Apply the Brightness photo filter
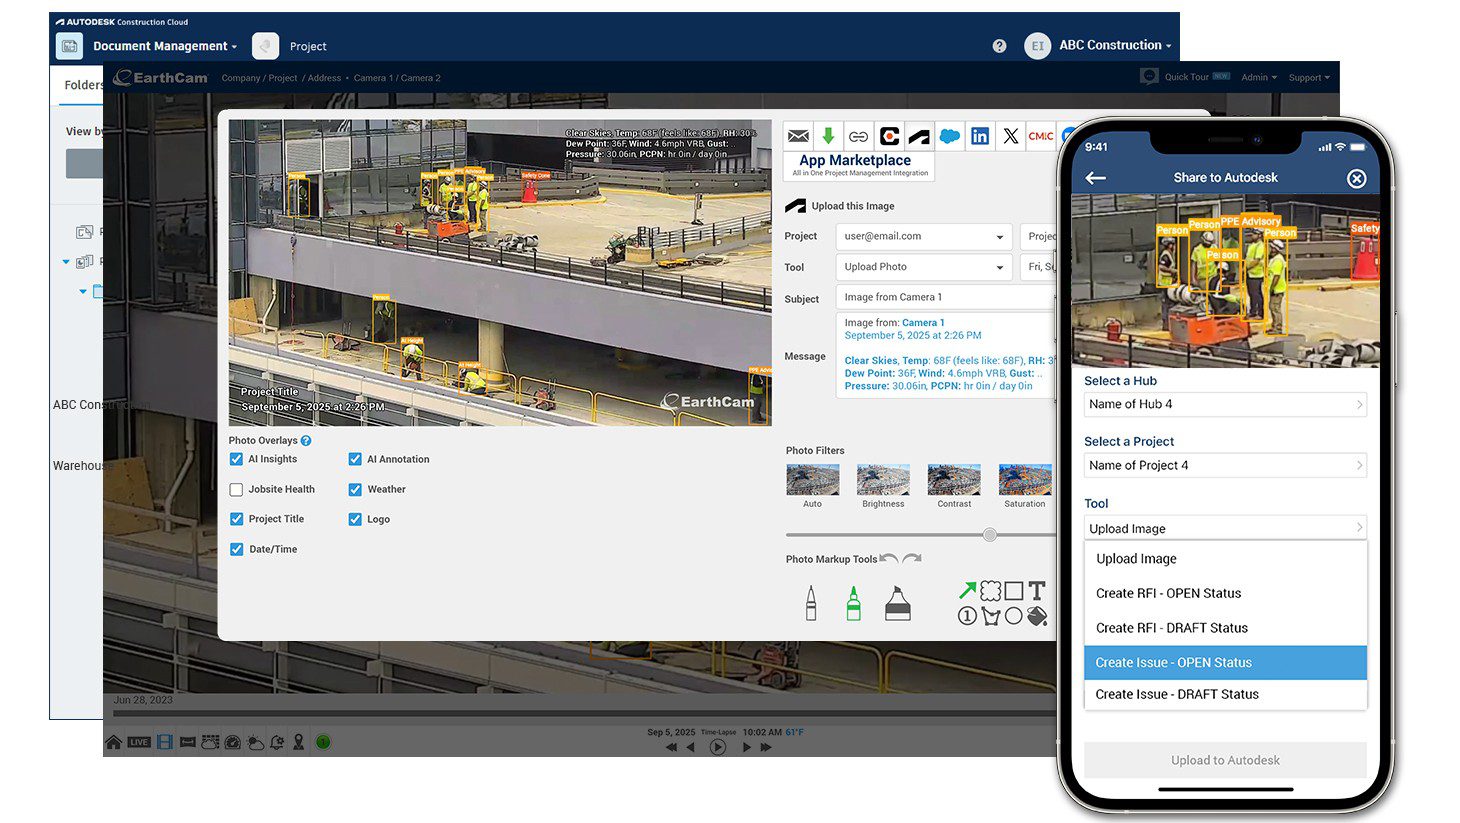This screenshot has width=1460, height=823. pos(882,478)
